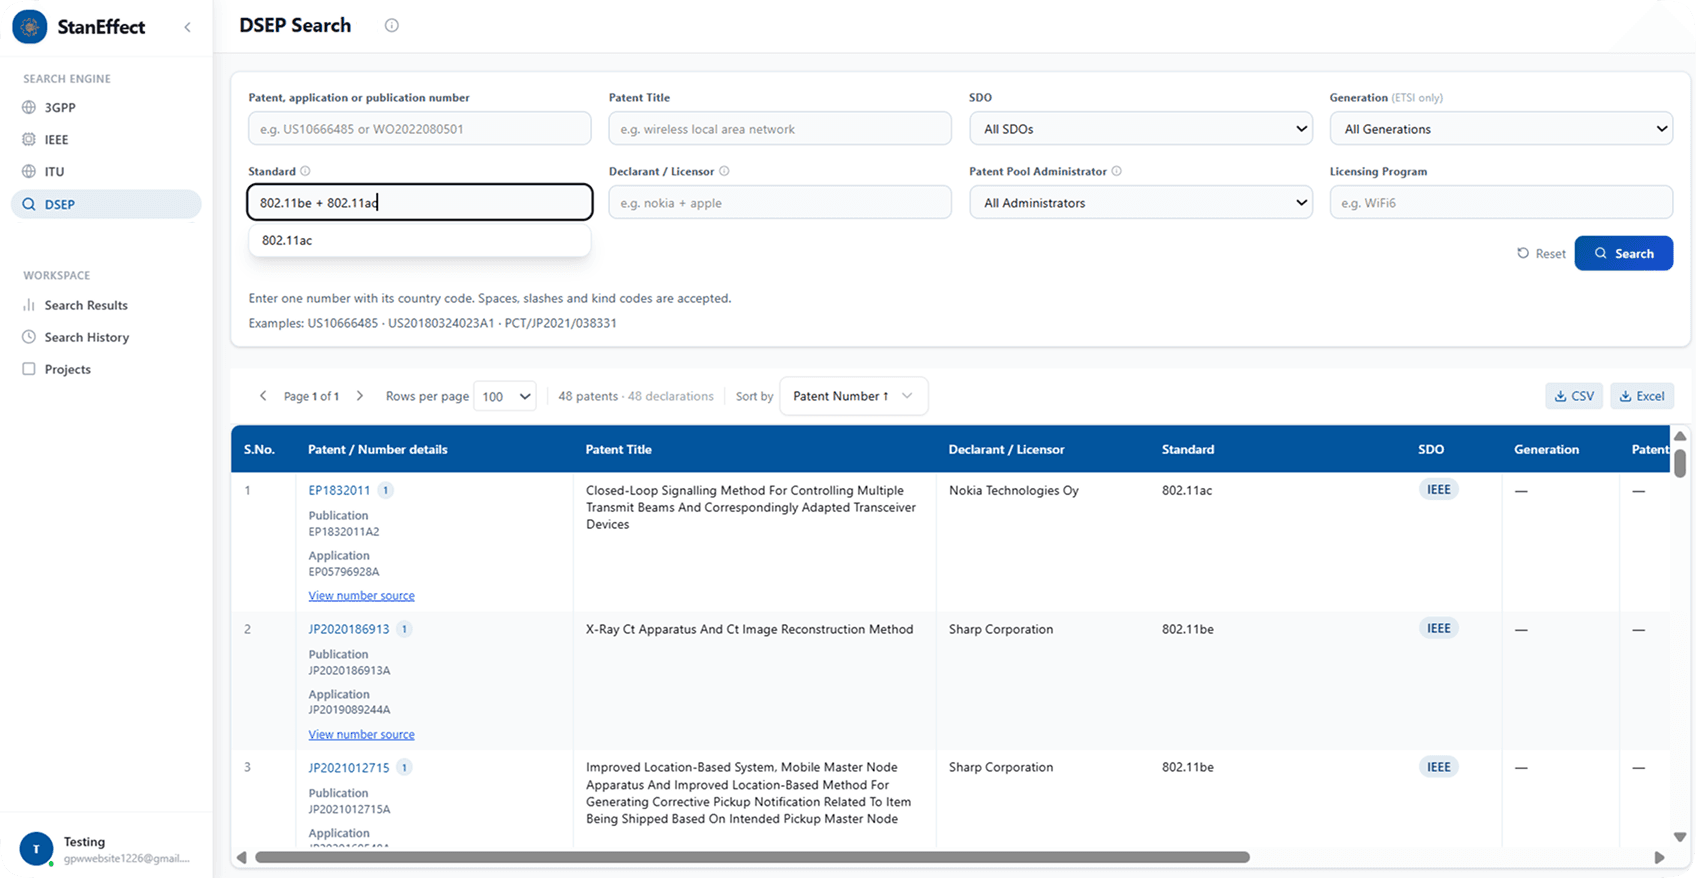Screen dimensions: 1696x879
Task: Reset the search form
Action: coord(1541,253)
